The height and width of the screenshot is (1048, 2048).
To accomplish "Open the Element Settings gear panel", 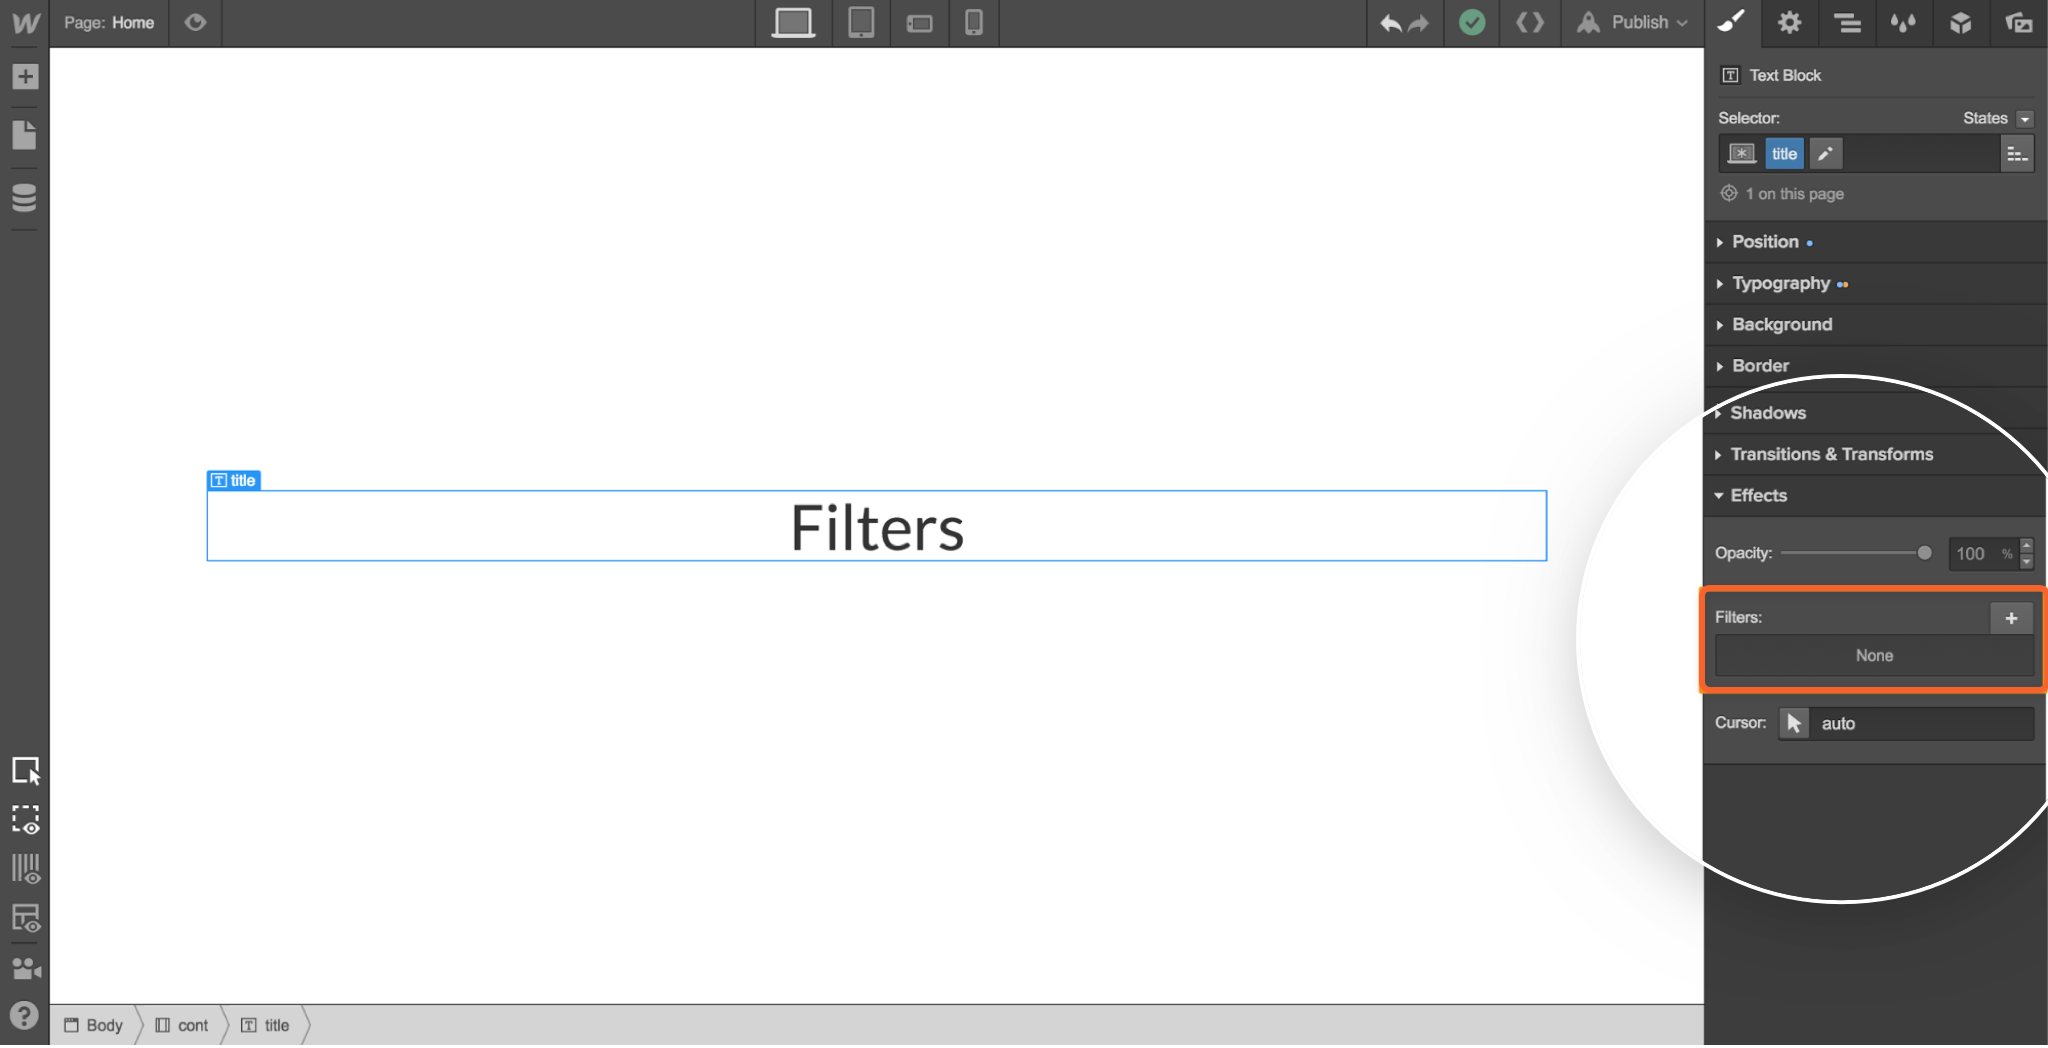I will coord(1789,23).
